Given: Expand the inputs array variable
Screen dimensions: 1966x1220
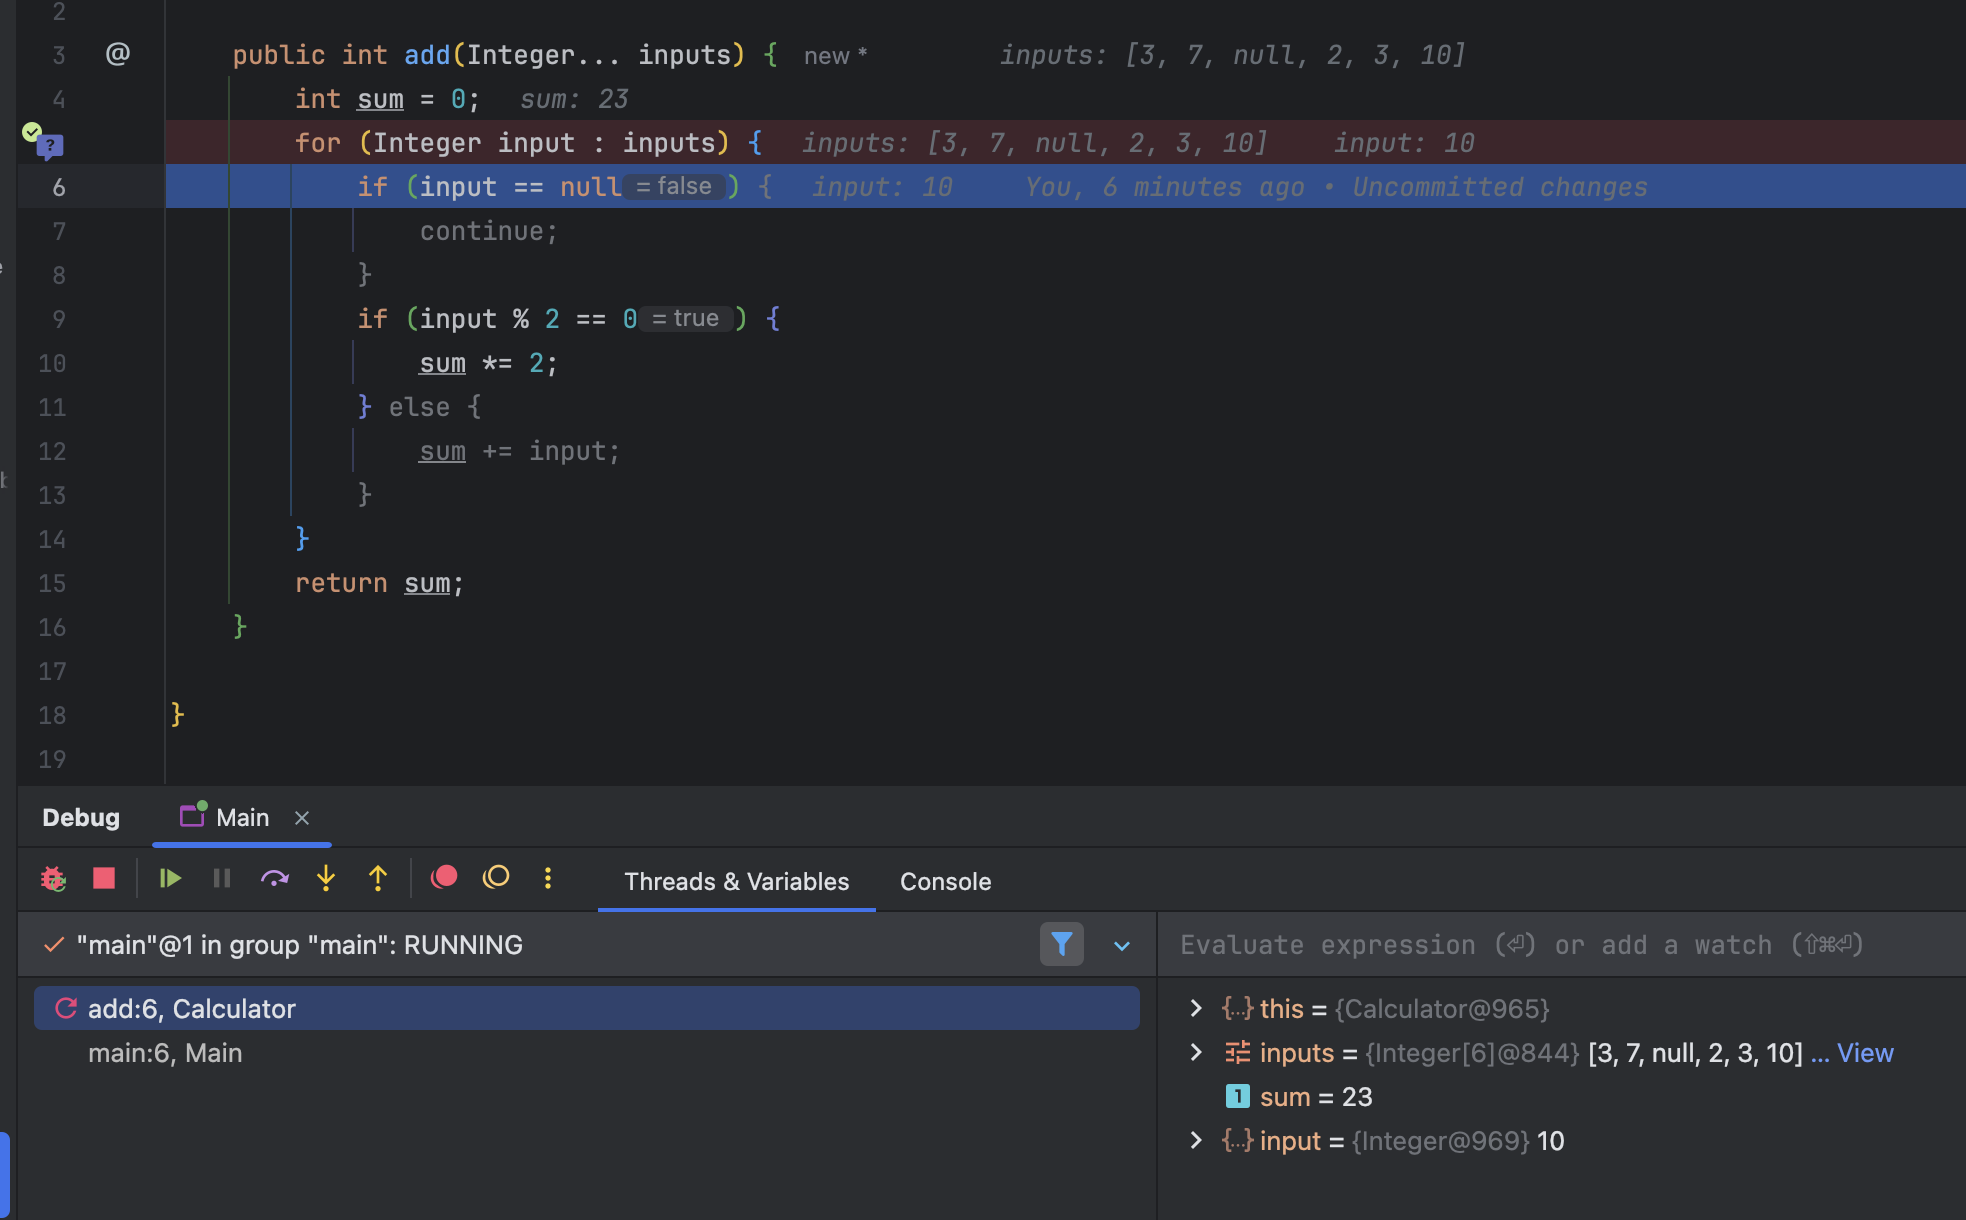Looking at the screenshot, I should 1196,1052.
